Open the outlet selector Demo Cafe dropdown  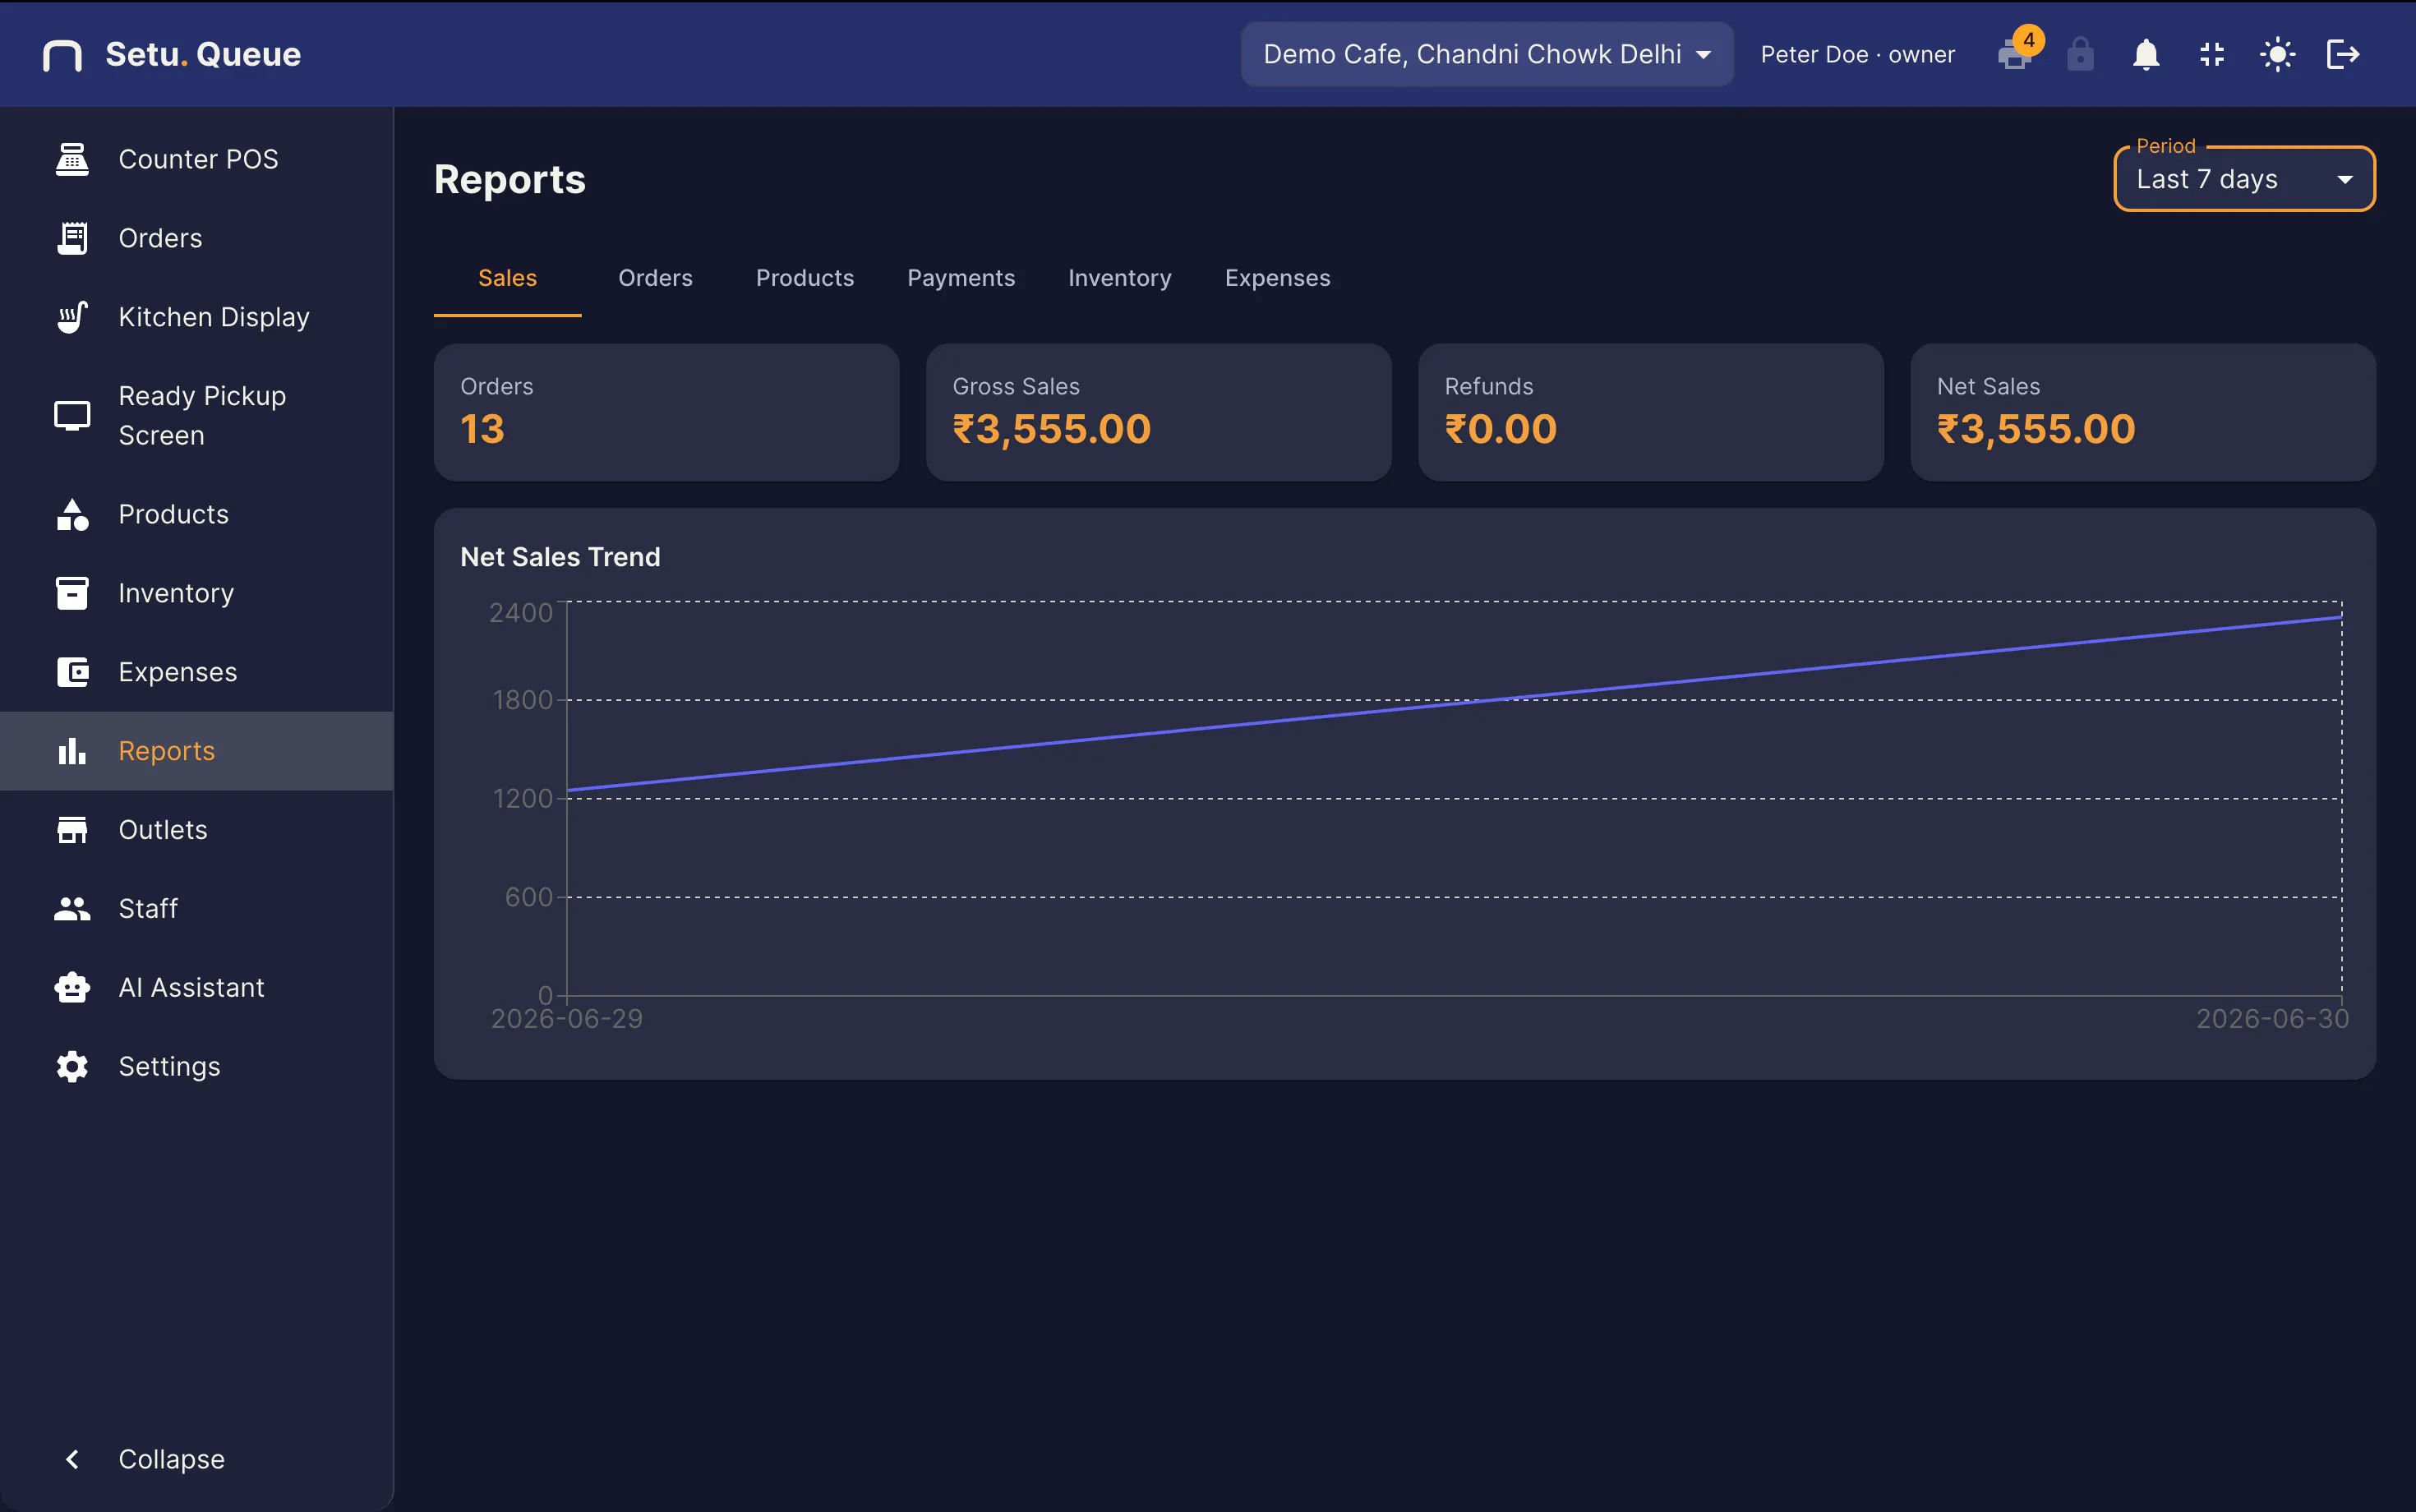point(1487,54)
